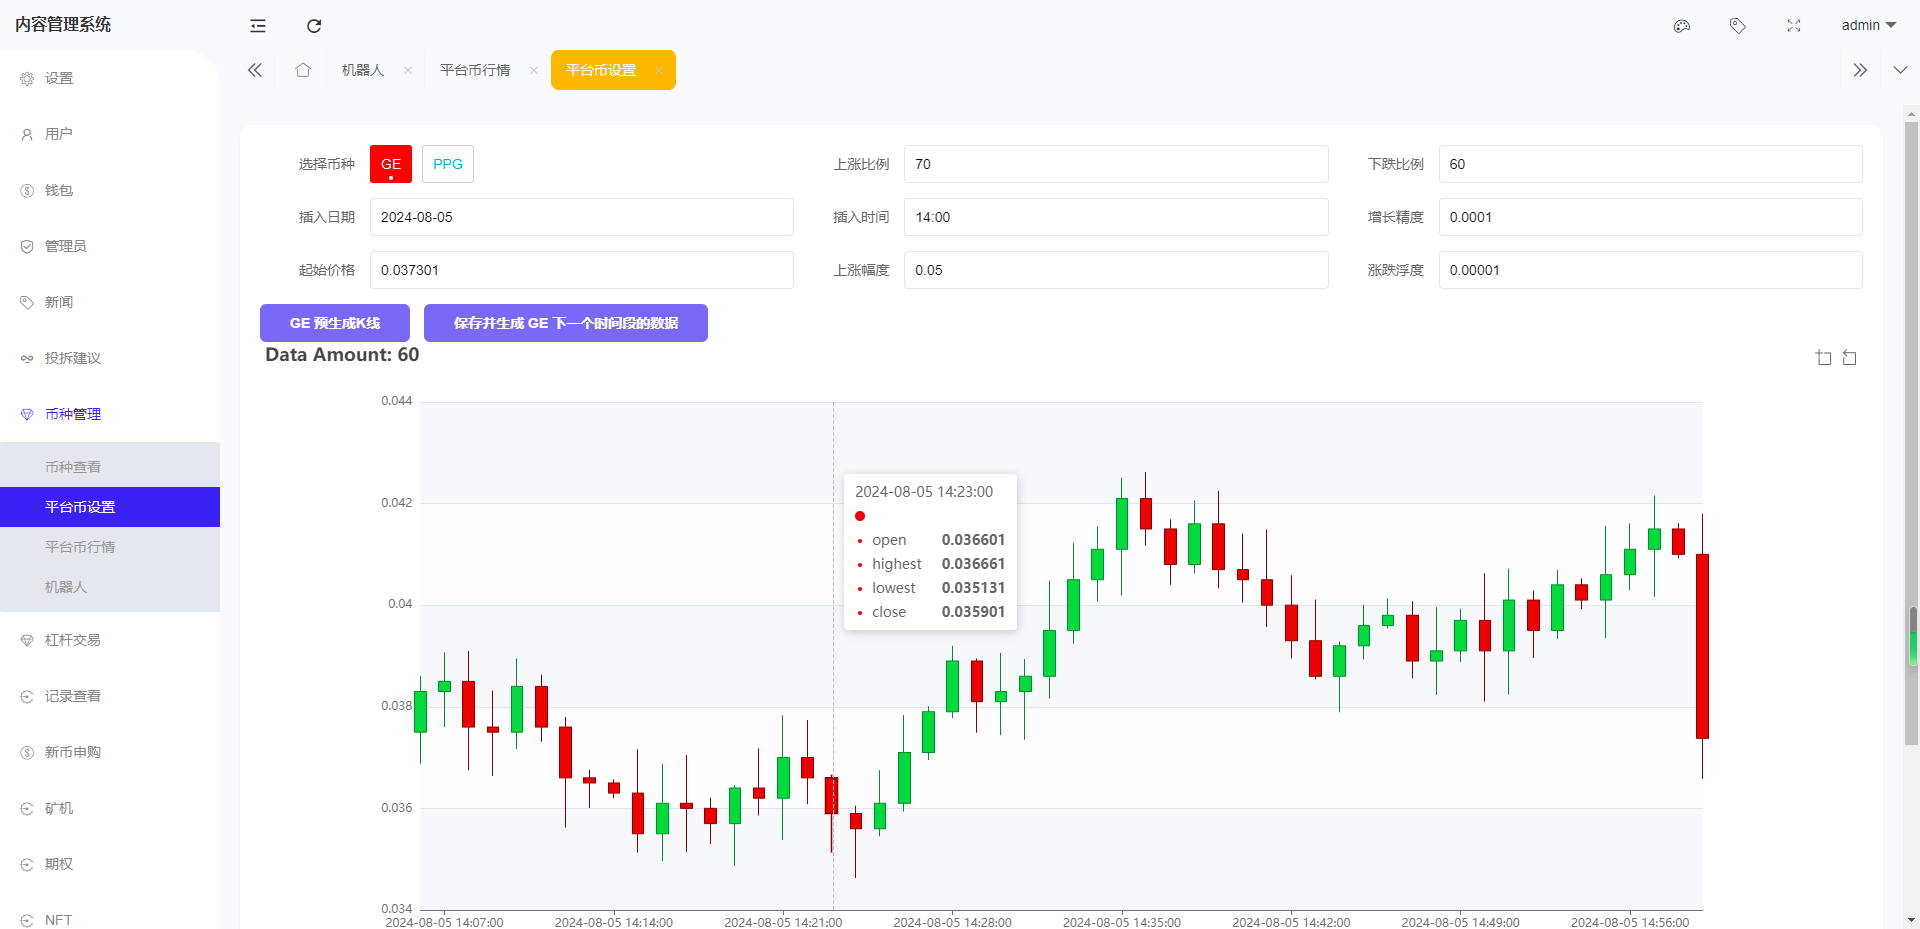
Task: Open the theme palette icon in header
Action: [1682, 26]
